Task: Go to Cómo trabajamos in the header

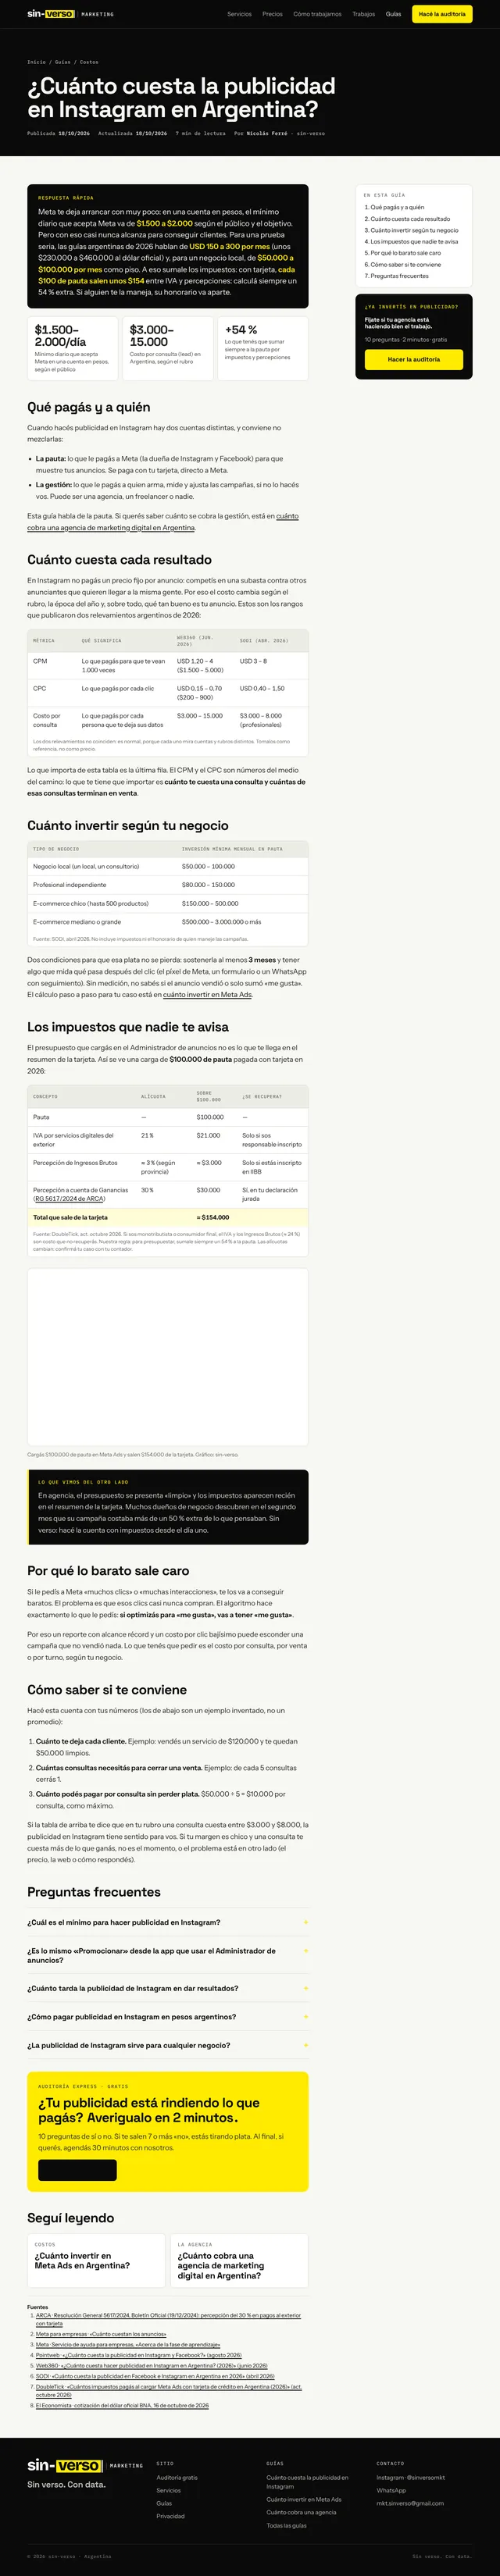Action: tap(317, 14)
